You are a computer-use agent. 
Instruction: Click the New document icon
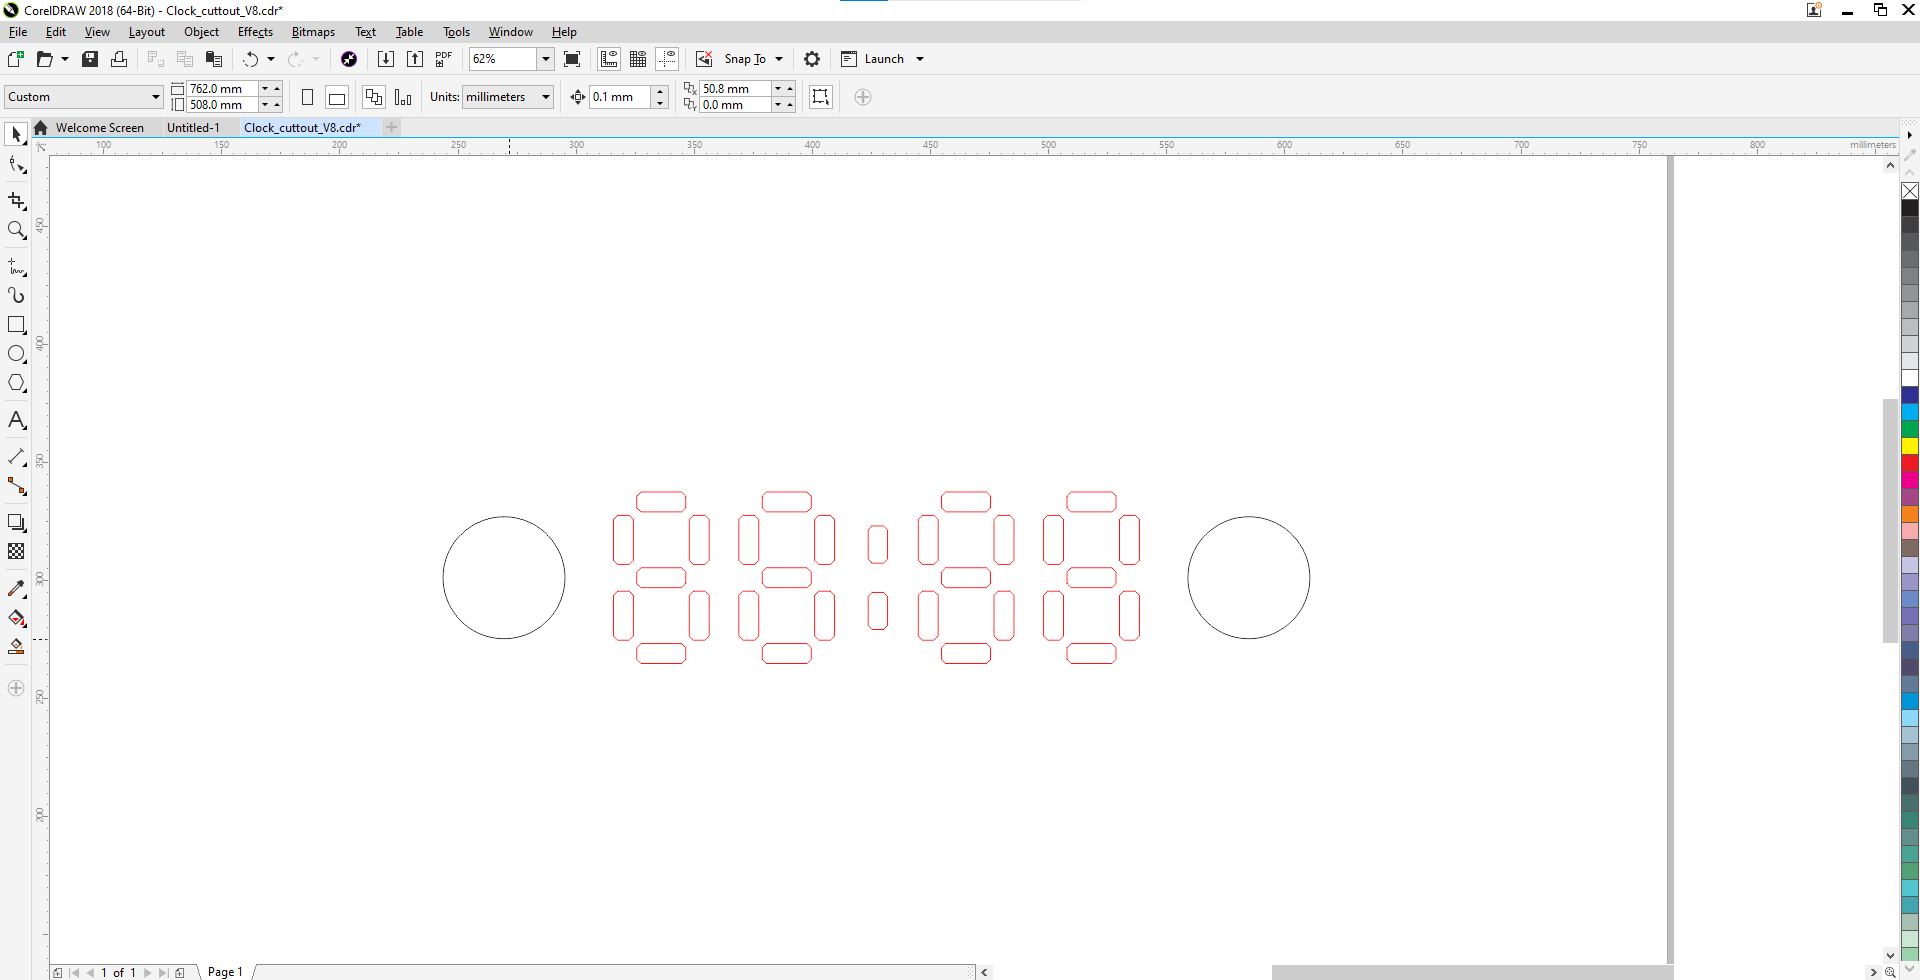[x=16, y=59]
